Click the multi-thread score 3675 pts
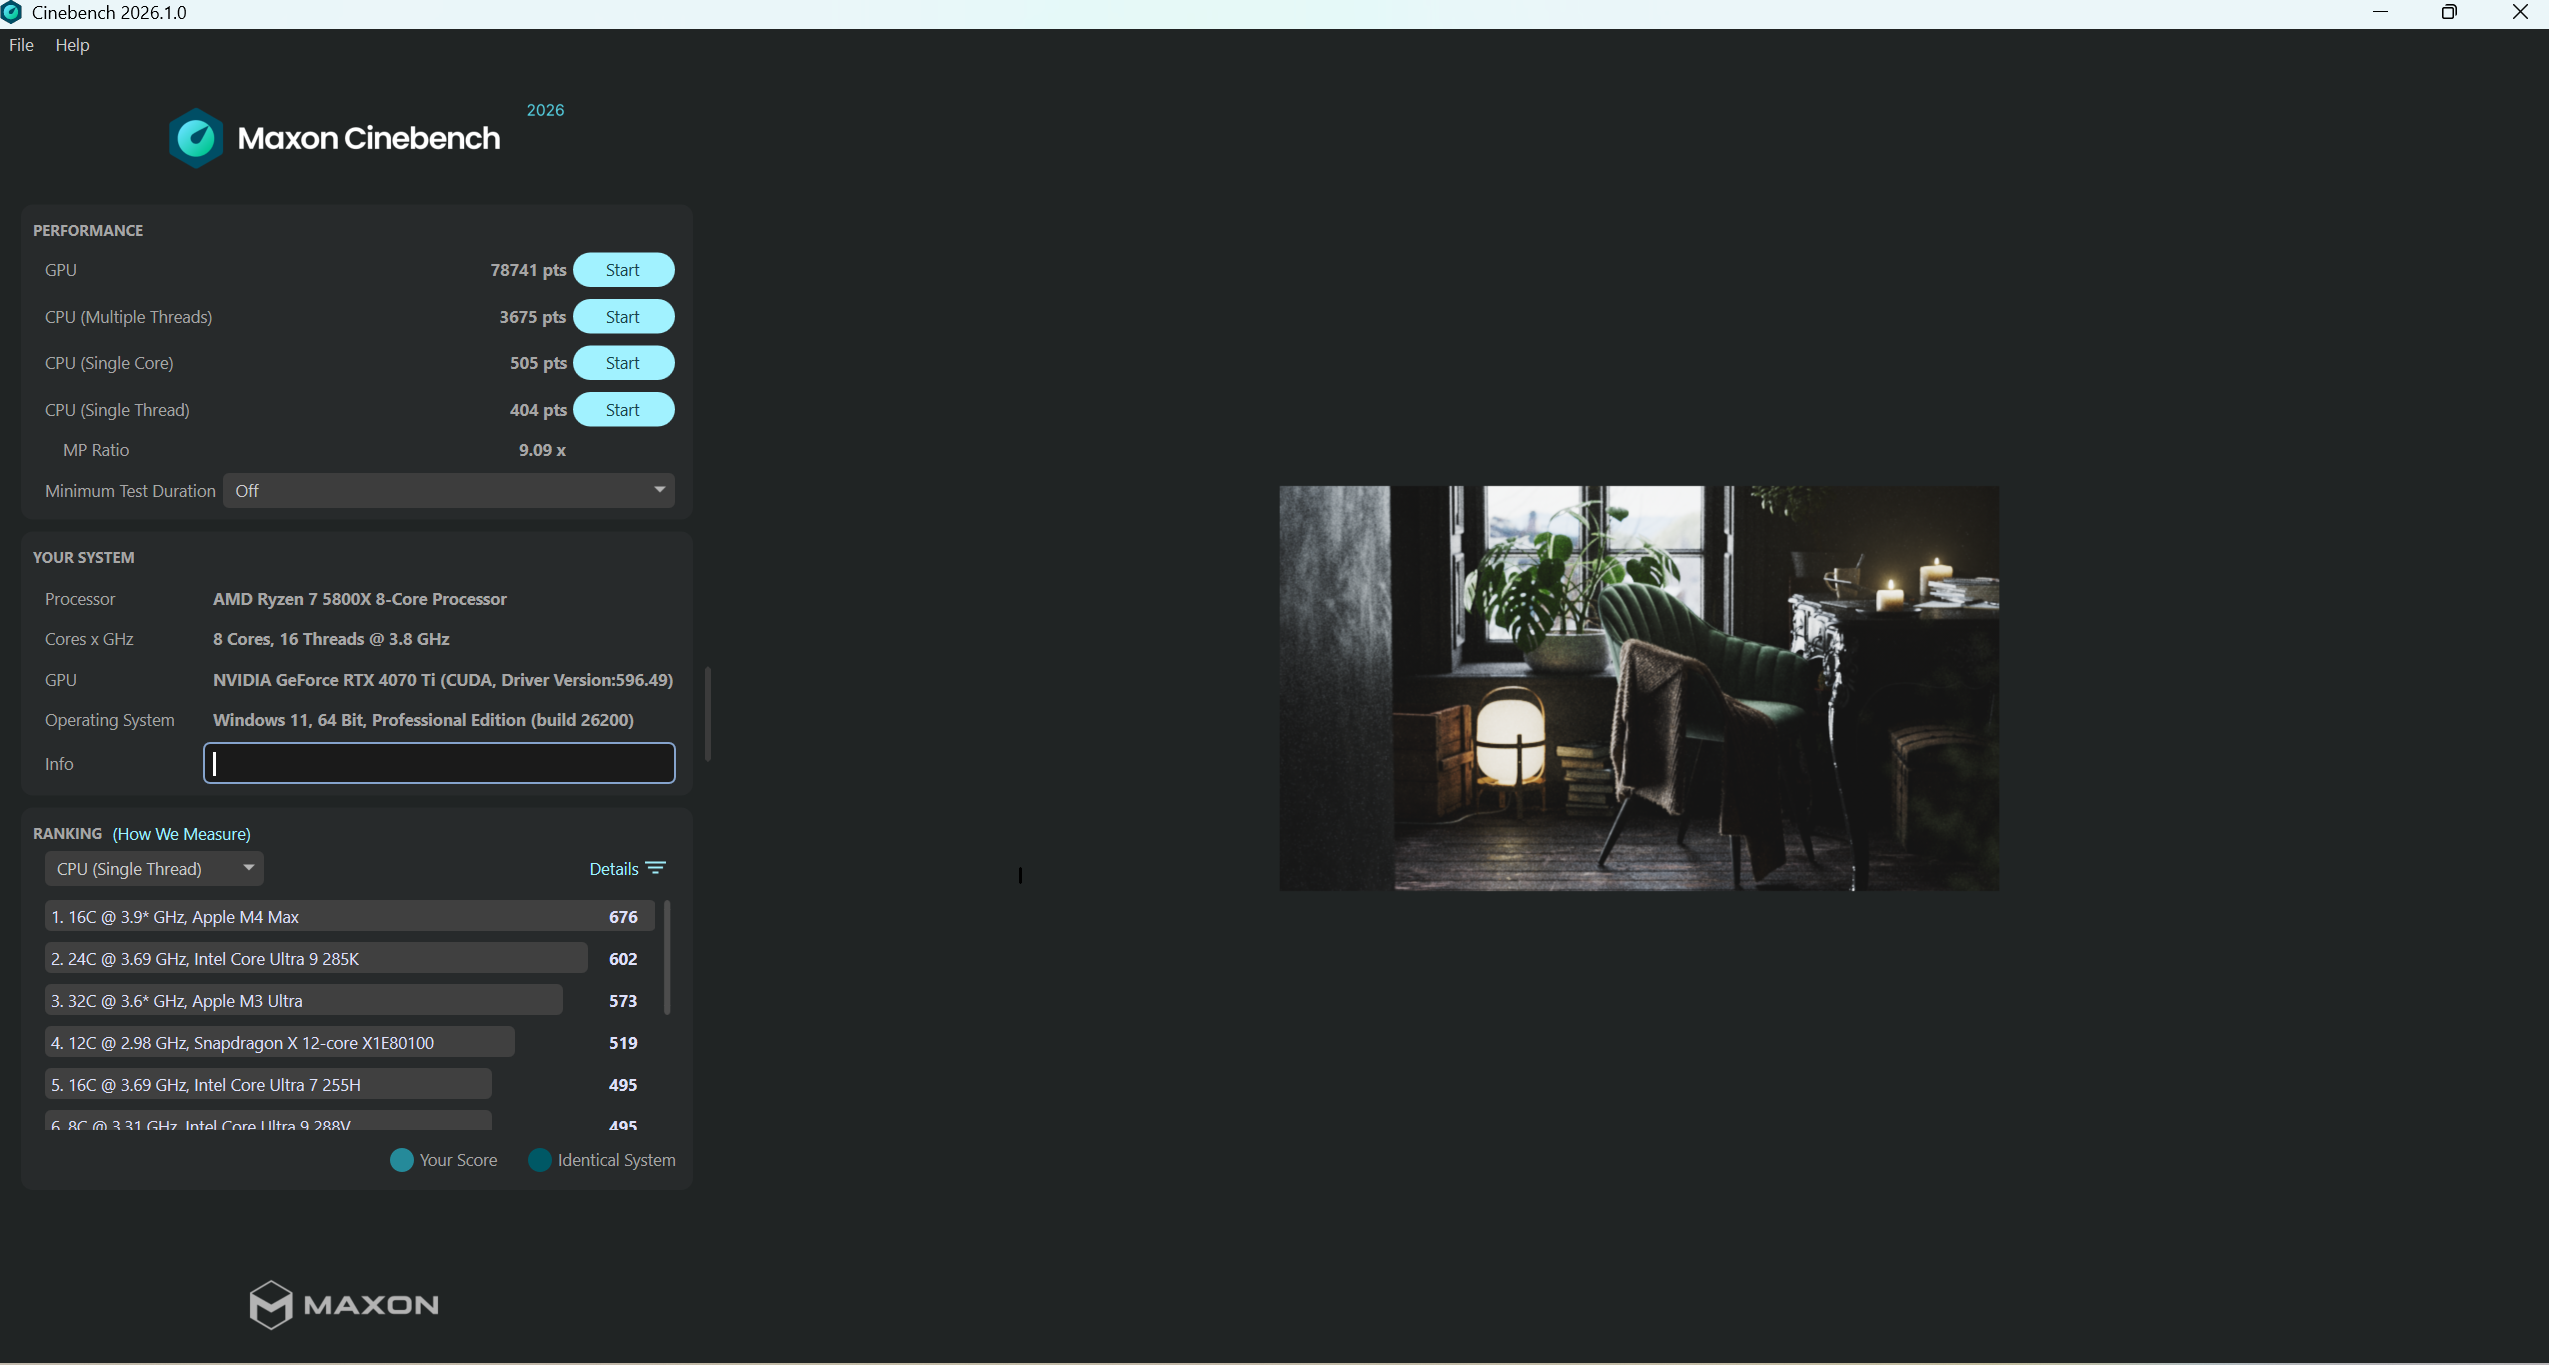The width and height of the screenshot is (2549, 1365). coord(532,317)
